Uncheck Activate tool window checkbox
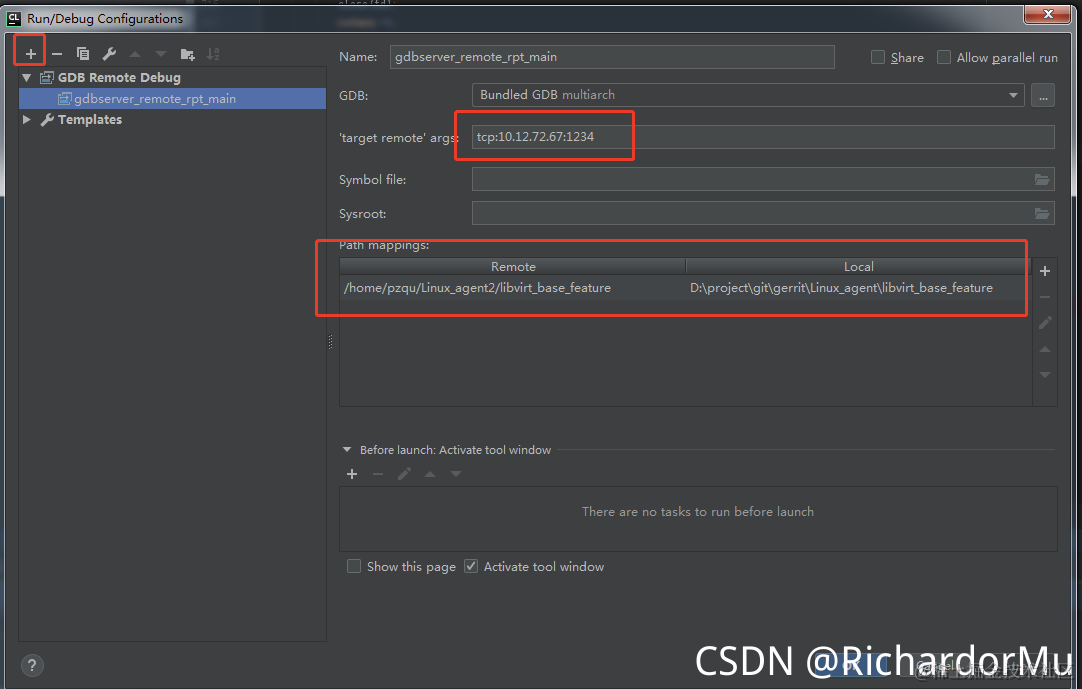 pyautogui.click(x=471, y=566)
